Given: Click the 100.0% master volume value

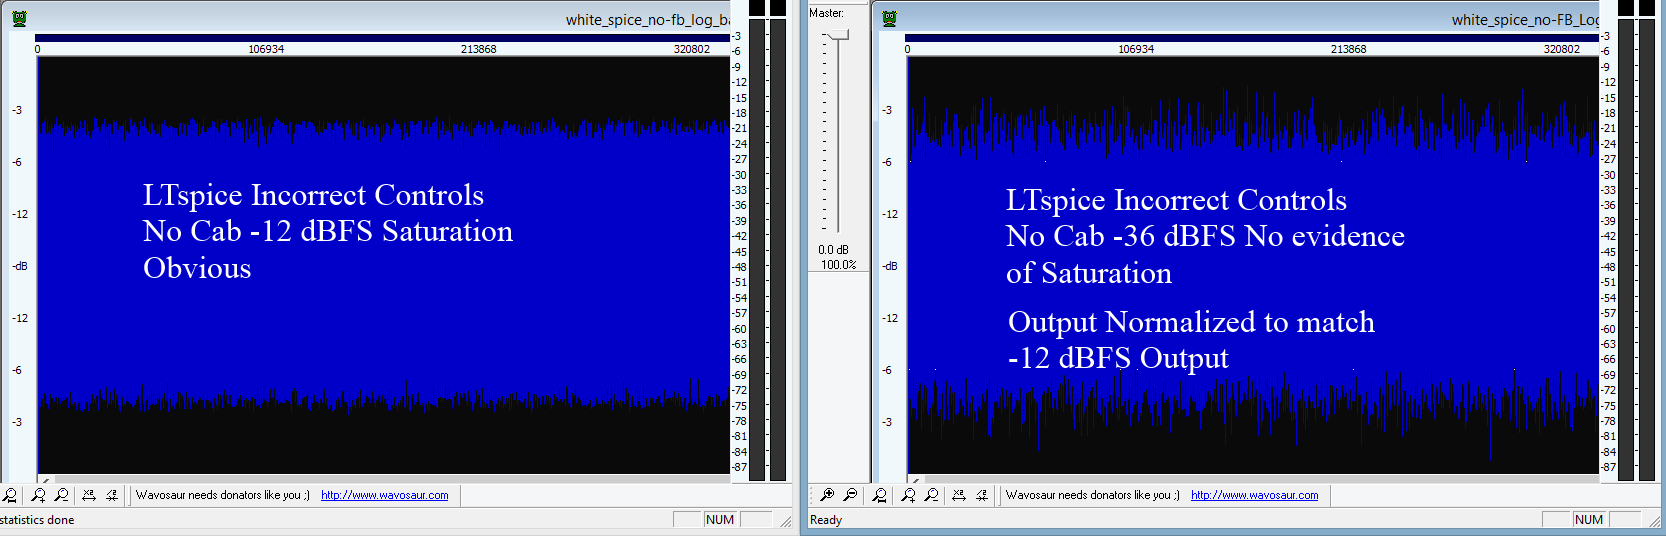Looking at the screenshot, I should click(x=839, y=265).
